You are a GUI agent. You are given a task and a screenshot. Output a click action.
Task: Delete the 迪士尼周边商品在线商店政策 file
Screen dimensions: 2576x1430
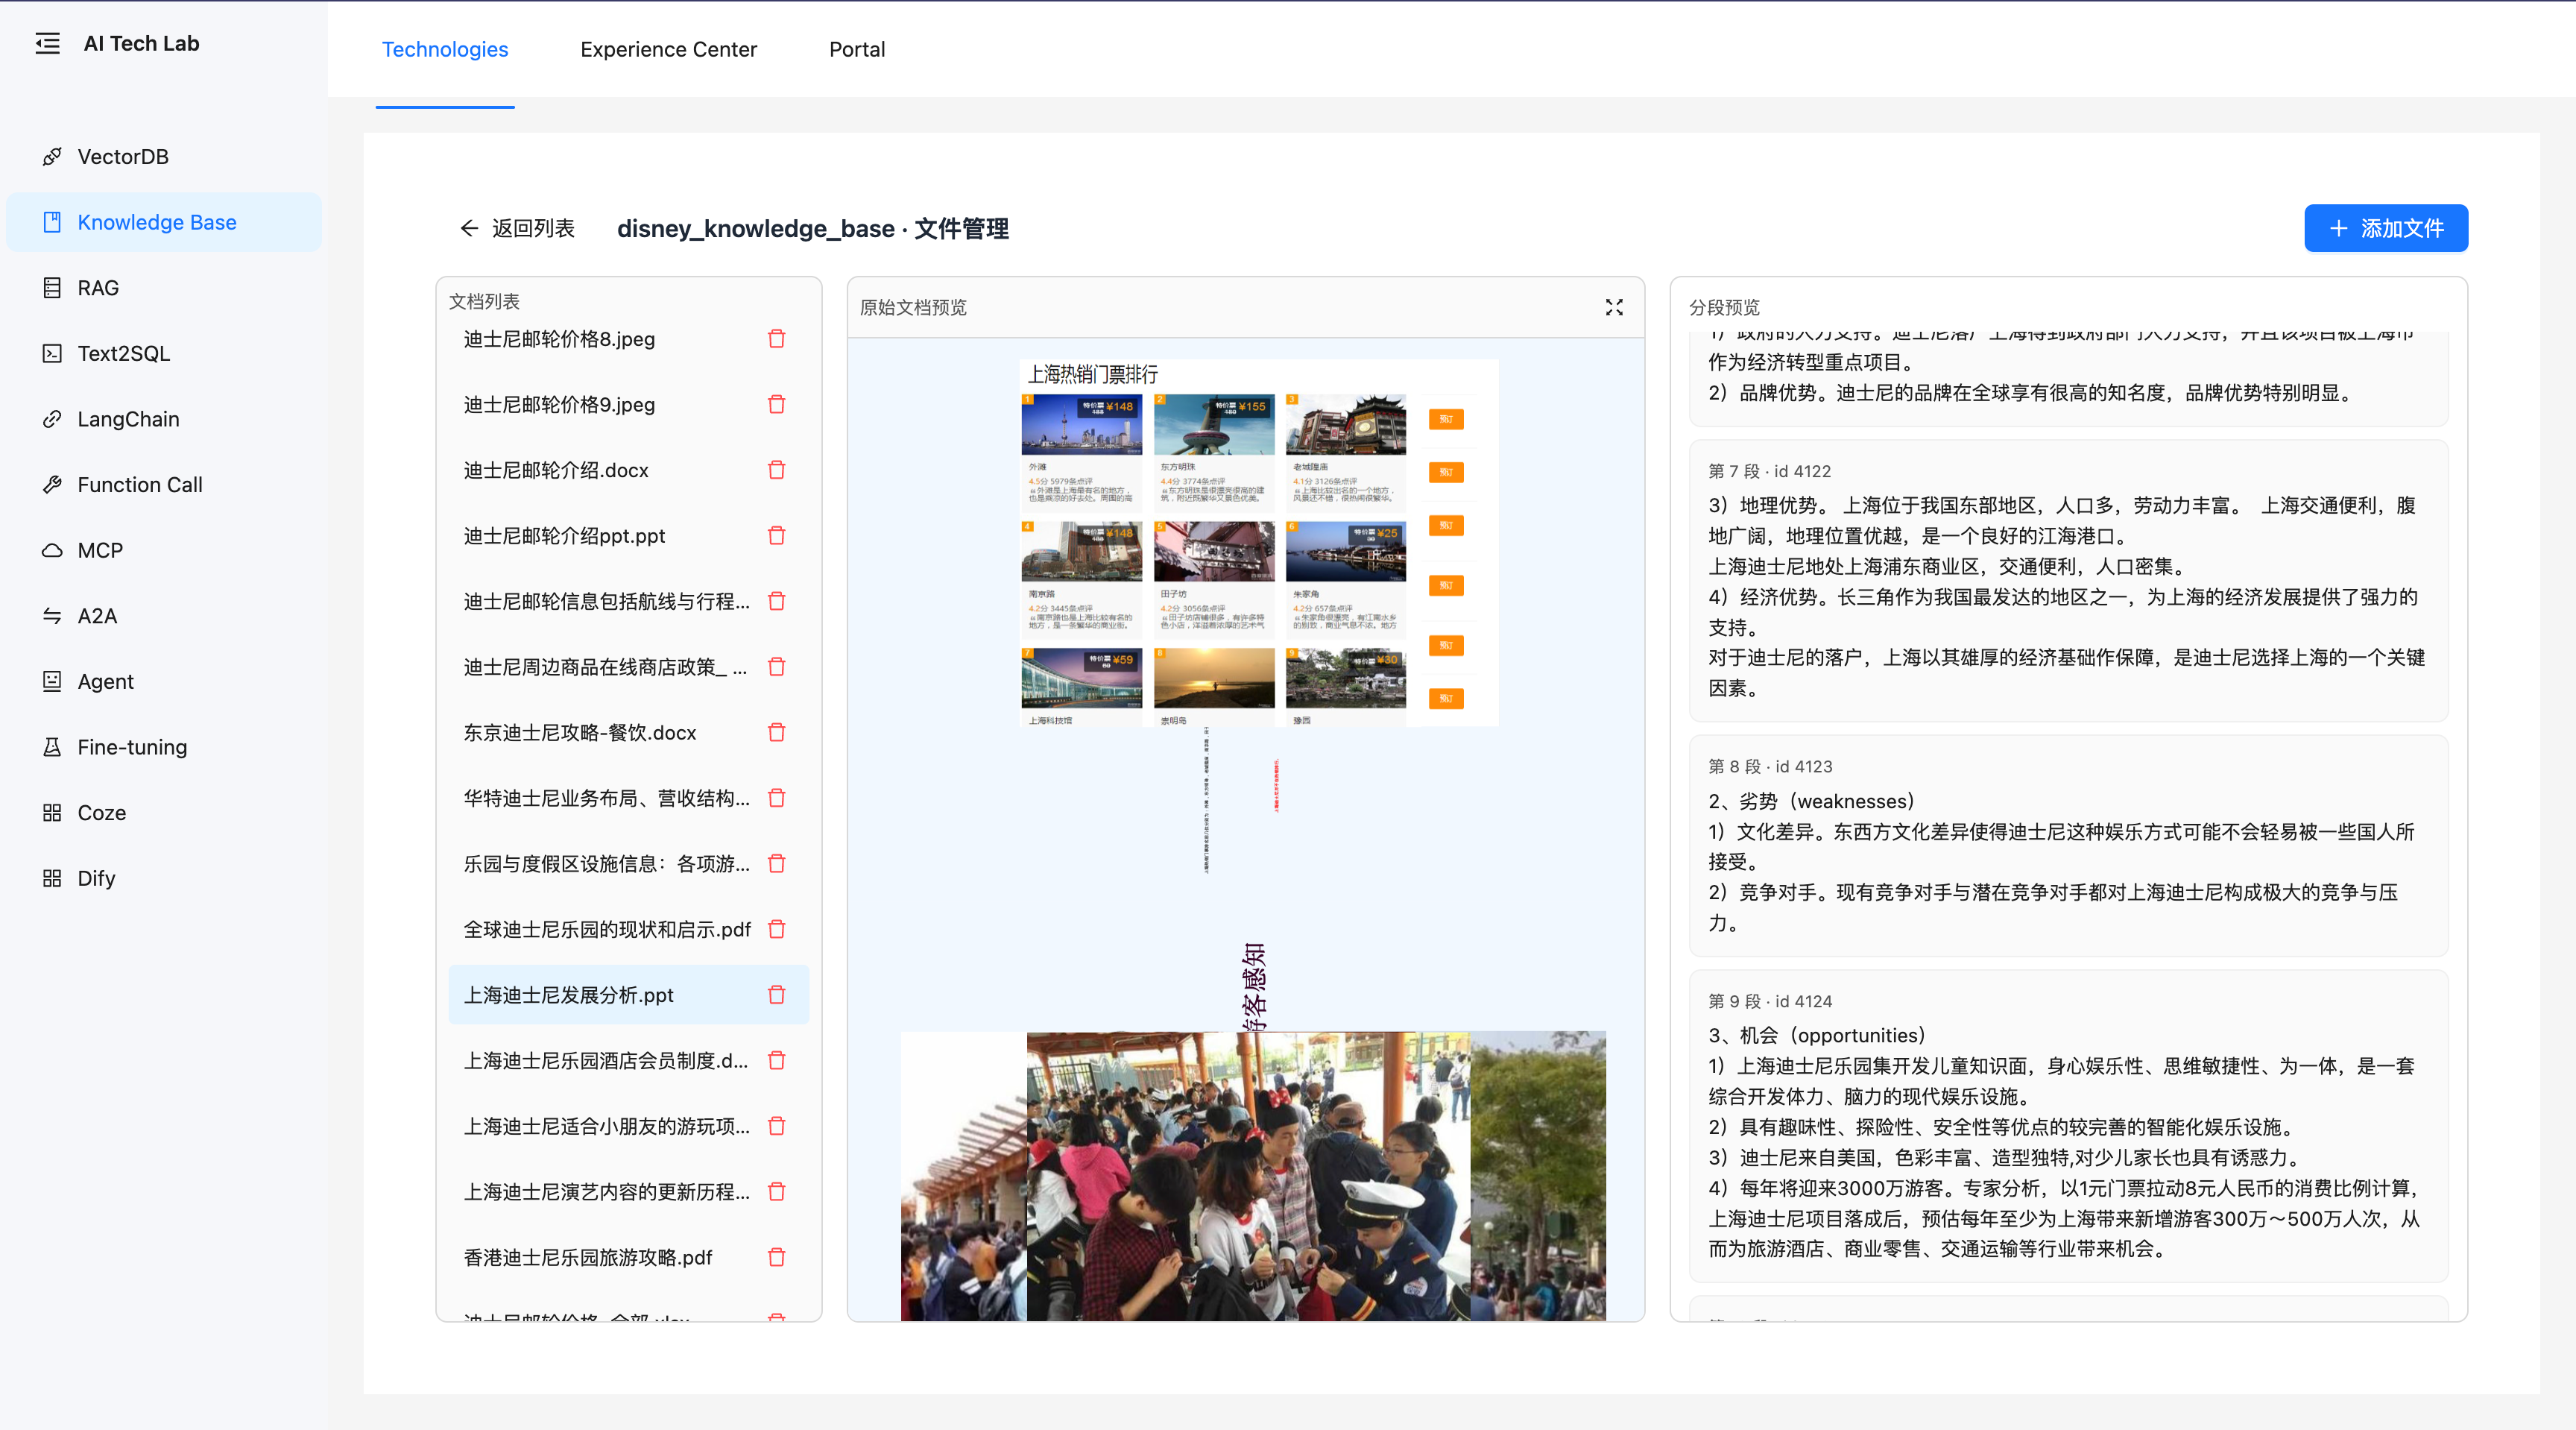pyautogui.click(x=776, y=667)
